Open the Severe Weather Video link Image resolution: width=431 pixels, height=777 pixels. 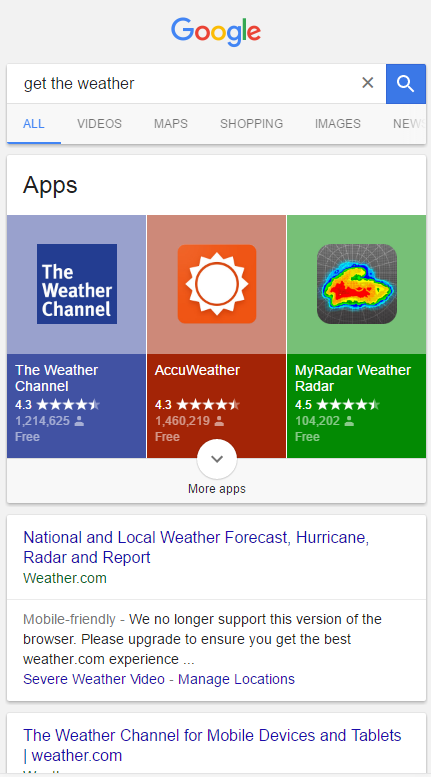tap(94, 679)
